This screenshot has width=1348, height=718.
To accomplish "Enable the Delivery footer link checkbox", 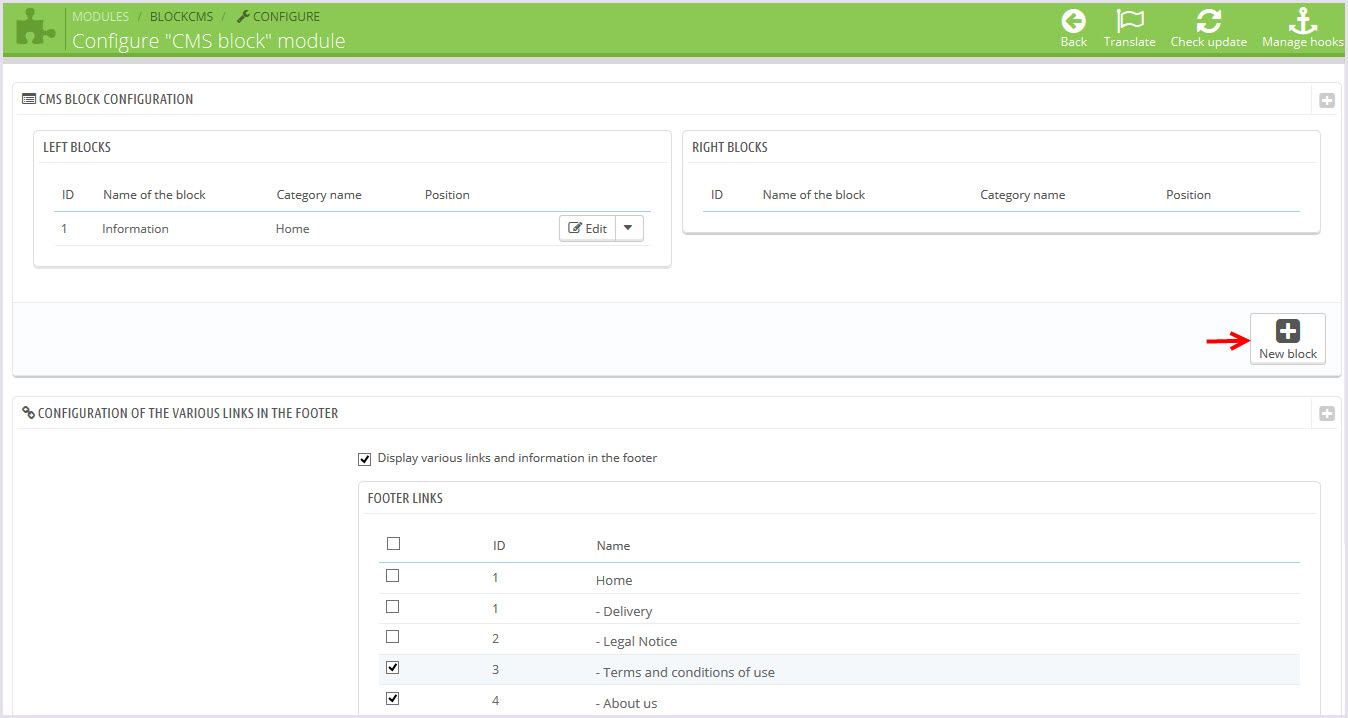I will [x=393, y=607].
